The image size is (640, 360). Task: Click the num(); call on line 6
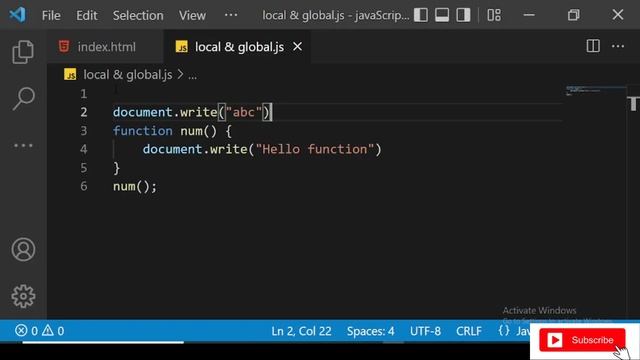[x=135, y=187]
